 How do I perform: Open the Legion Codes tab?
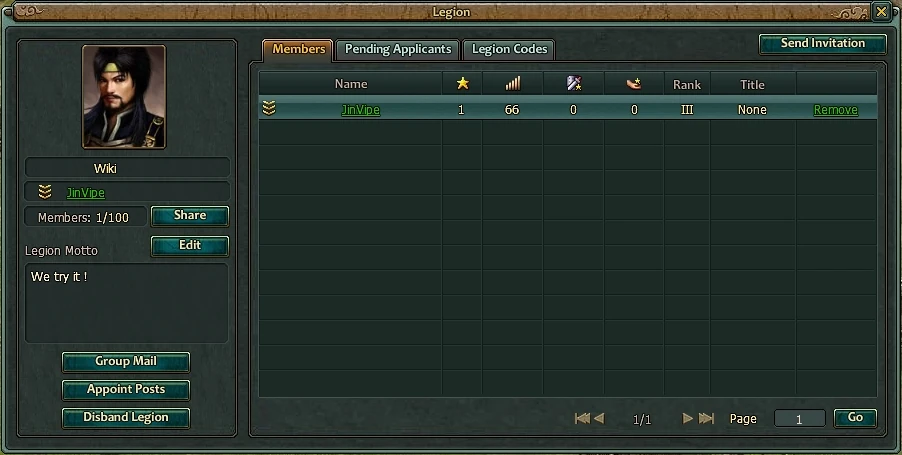coord(509,49)
